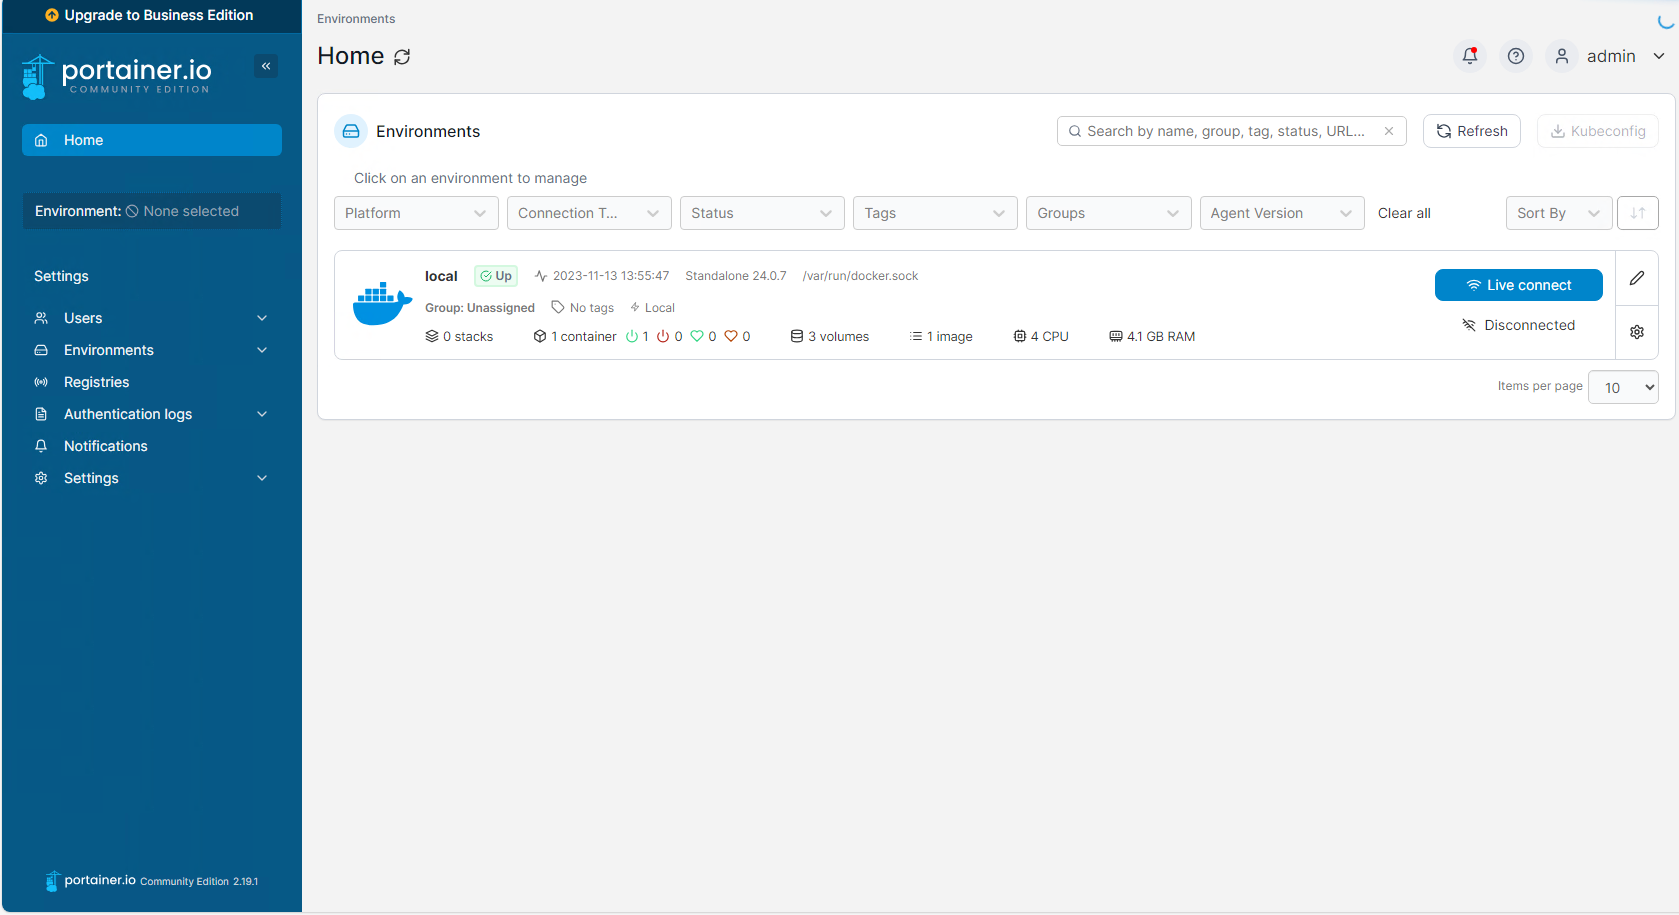
Task: Open the help question mark icon
Action: tap(1515, 56)
